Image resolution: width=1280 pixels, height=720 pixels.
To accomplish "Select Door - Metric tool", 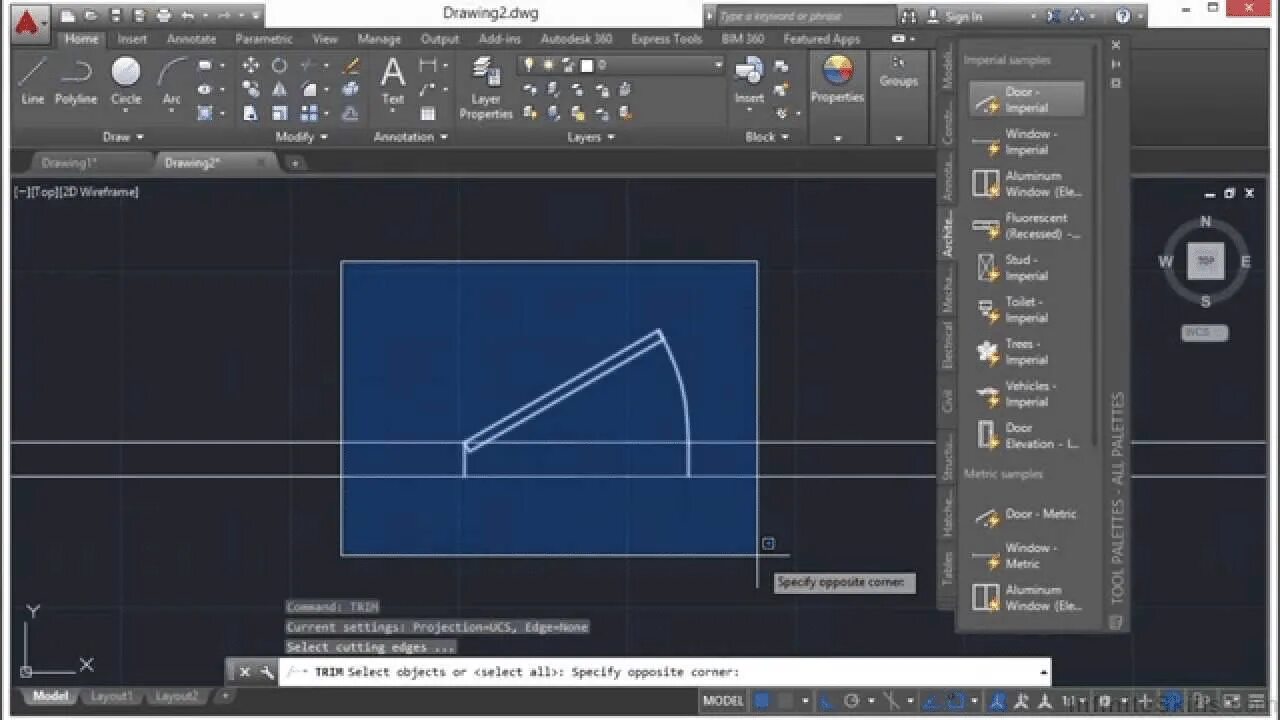I will (x=1027, y=515).
